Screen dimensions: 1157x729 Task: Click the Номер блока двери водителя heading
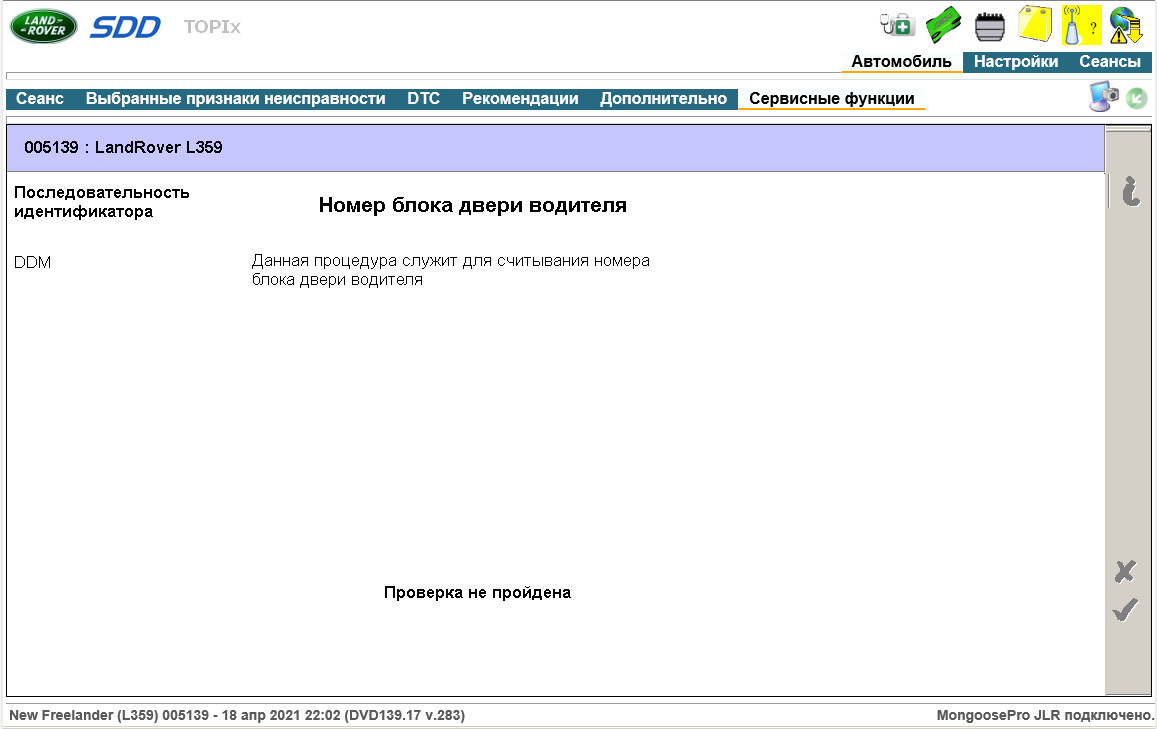(472, 205)
